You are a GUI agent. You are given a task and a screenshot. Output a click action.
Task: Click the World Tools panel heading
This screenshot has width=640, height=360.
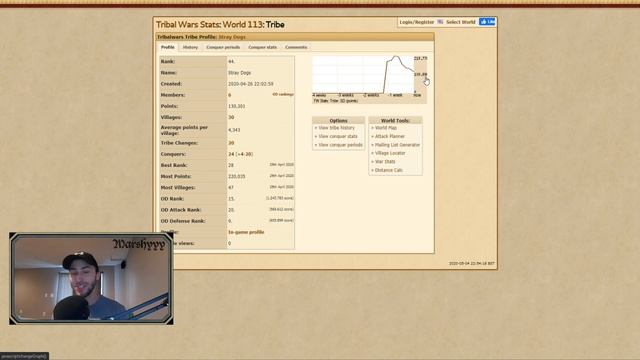(x=395, y=120)
